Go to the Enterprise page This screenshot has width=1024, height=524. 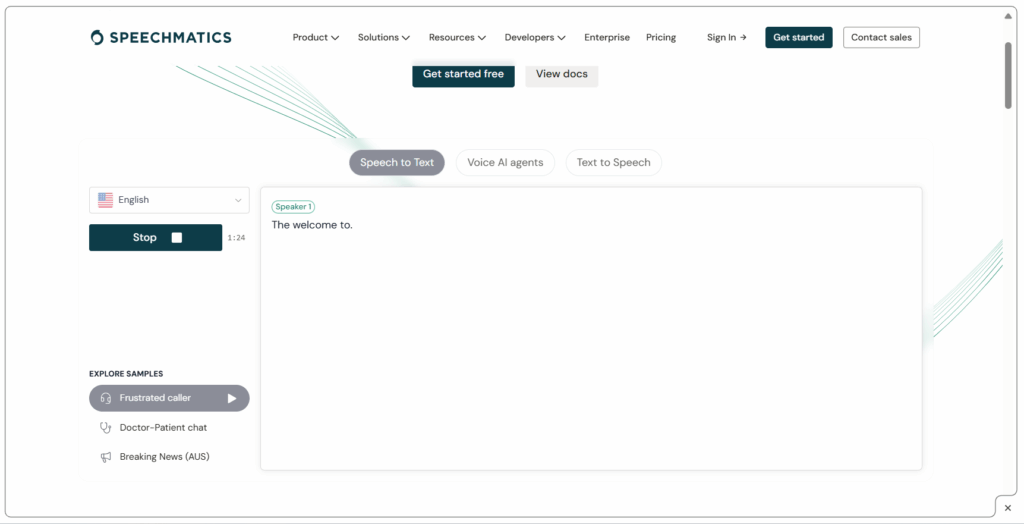pyautogui.click(x=607, y=37)
